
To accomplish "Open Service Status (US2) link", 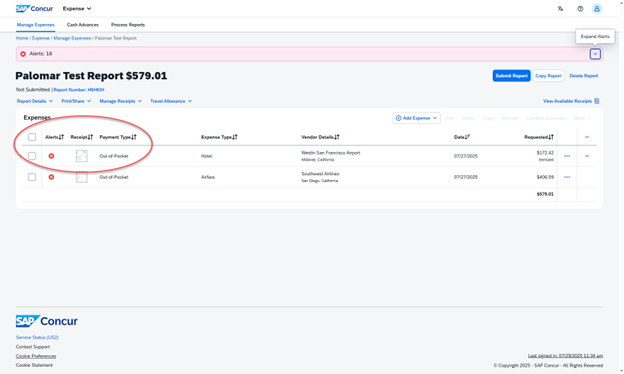I will pyautogui.click(x=37, y=337).
